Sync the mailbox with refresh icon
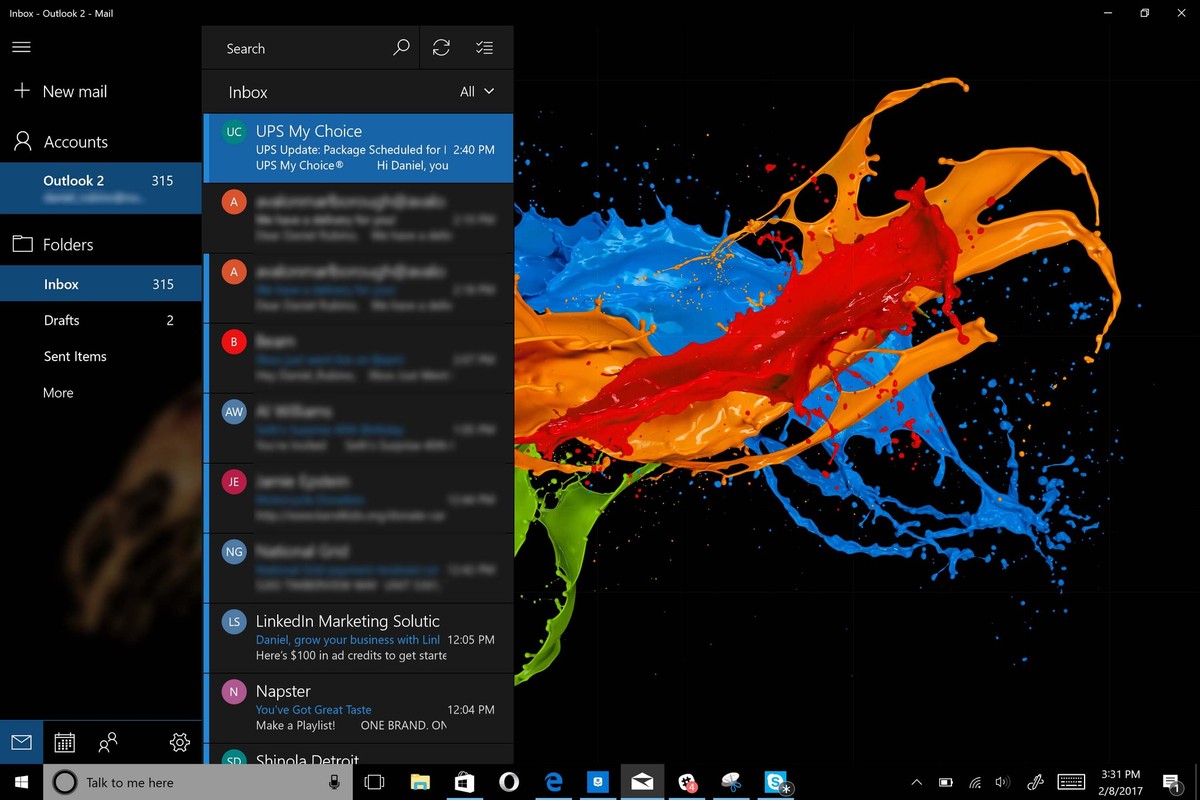1200x800 pixels. [441, 47]
